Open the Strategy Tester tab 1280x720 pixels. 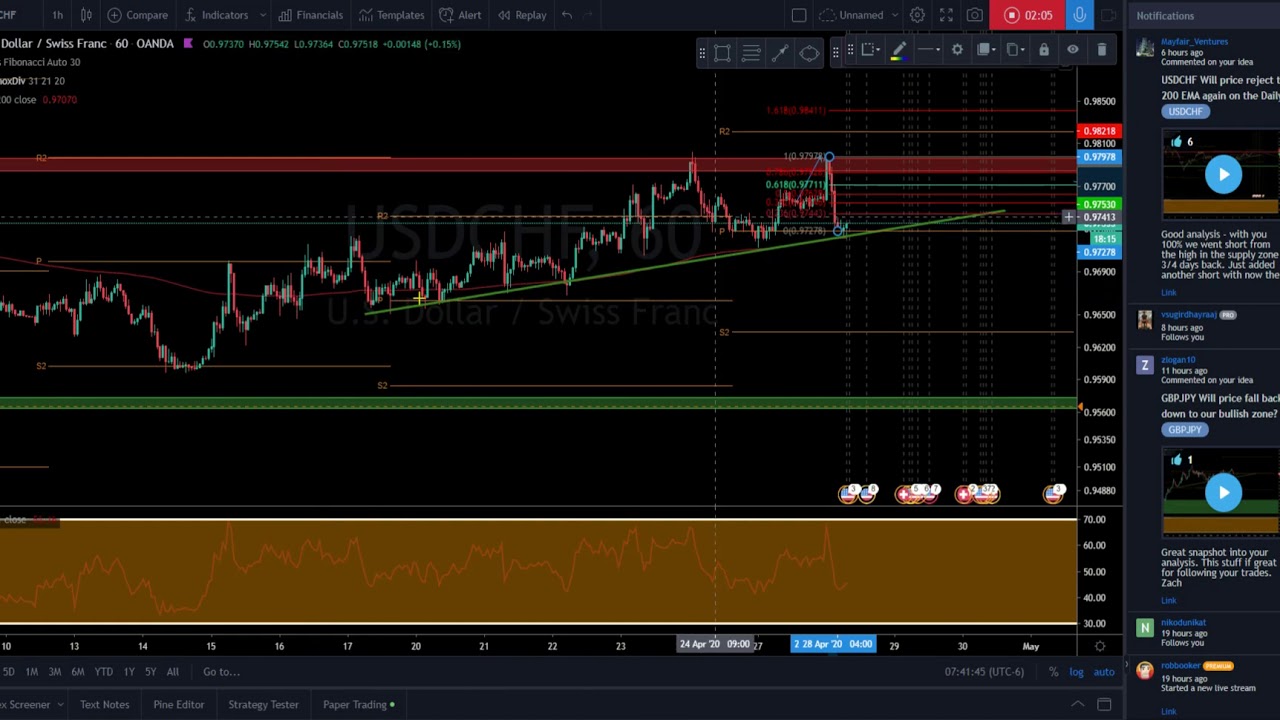[x=263, y=704]
